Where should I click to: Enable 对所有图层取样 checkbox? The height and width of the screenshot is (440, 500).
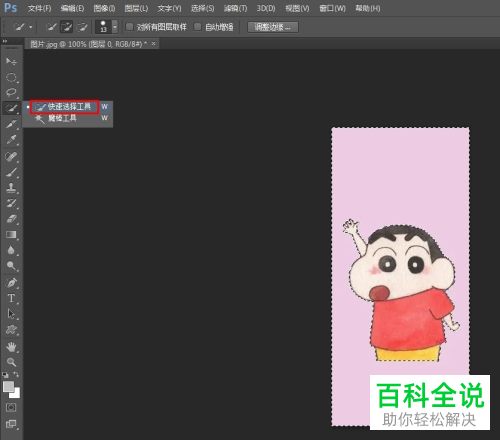129,27
